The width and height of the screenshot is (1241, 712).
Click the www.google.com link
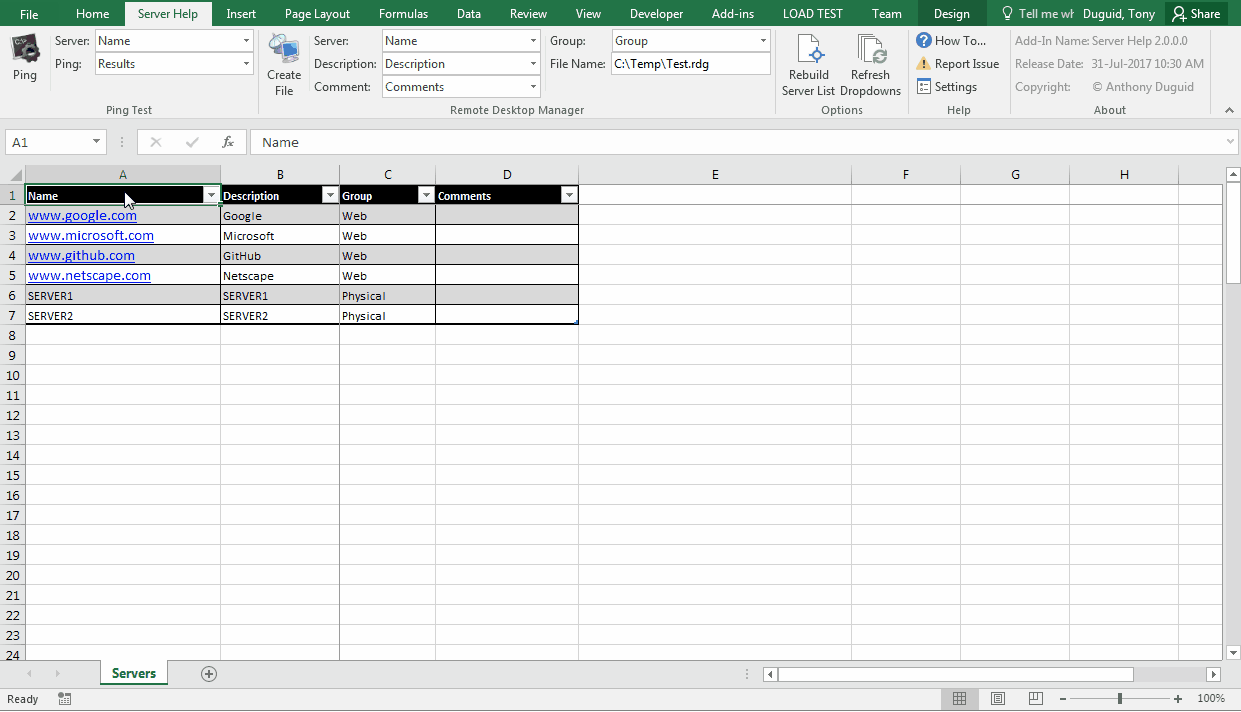coord(82,215)
